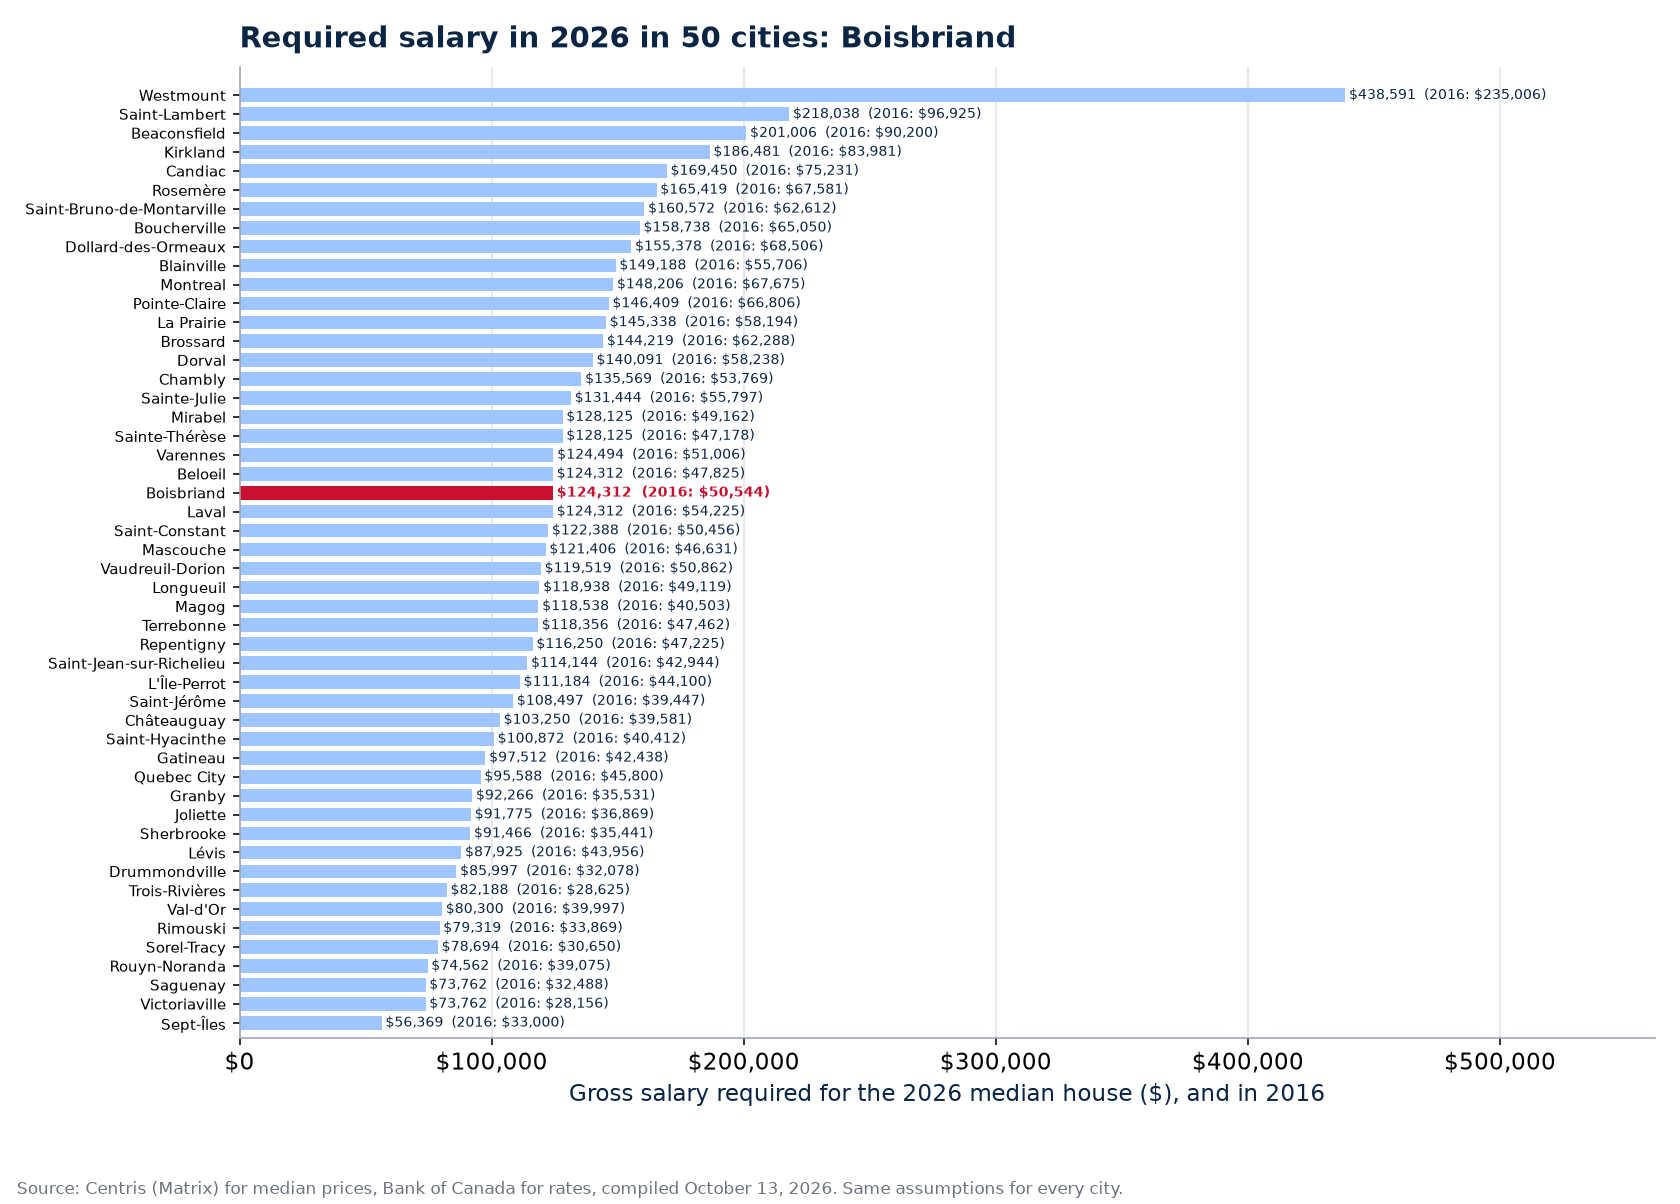Click the 'Vaudreuil-Dorion' label

163,569
